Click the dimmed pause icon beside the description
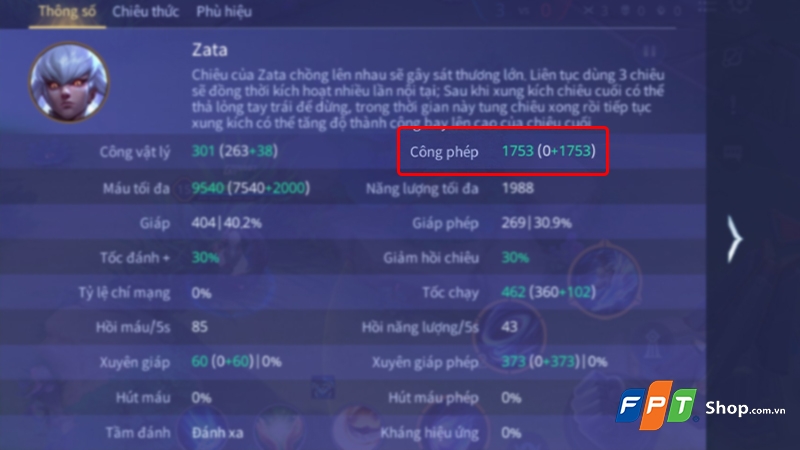 649,52
